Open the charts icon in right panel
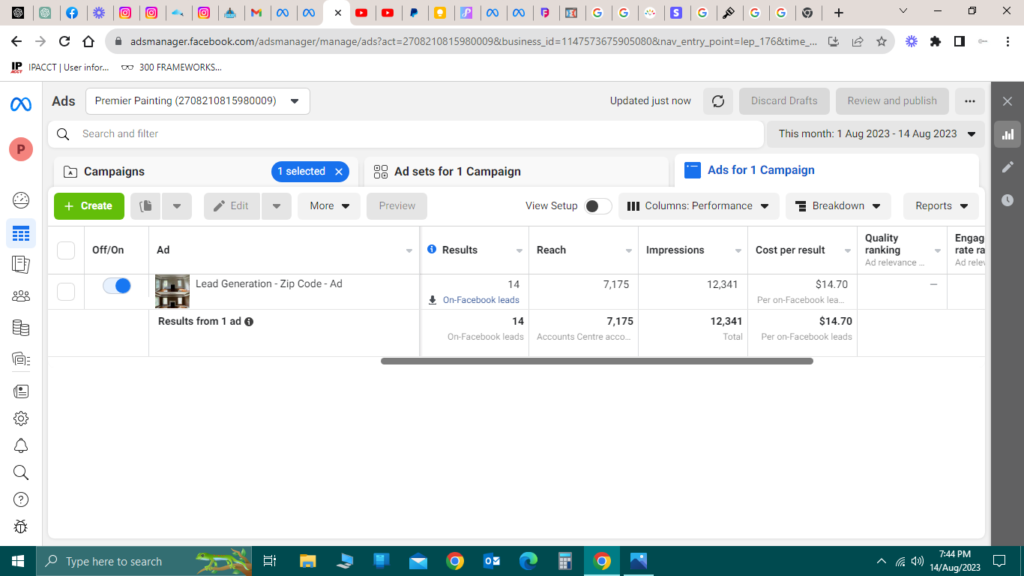Screen dimensions: 1024x576 pos(1007,134)
